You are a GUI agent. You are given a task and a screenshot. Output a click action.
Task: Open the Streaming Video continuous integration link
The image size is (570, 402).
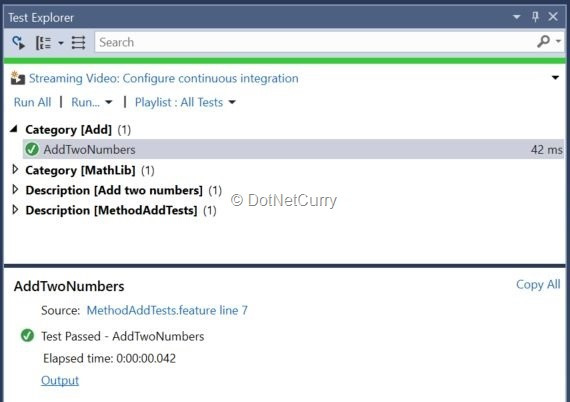click(x=164, y=78)
